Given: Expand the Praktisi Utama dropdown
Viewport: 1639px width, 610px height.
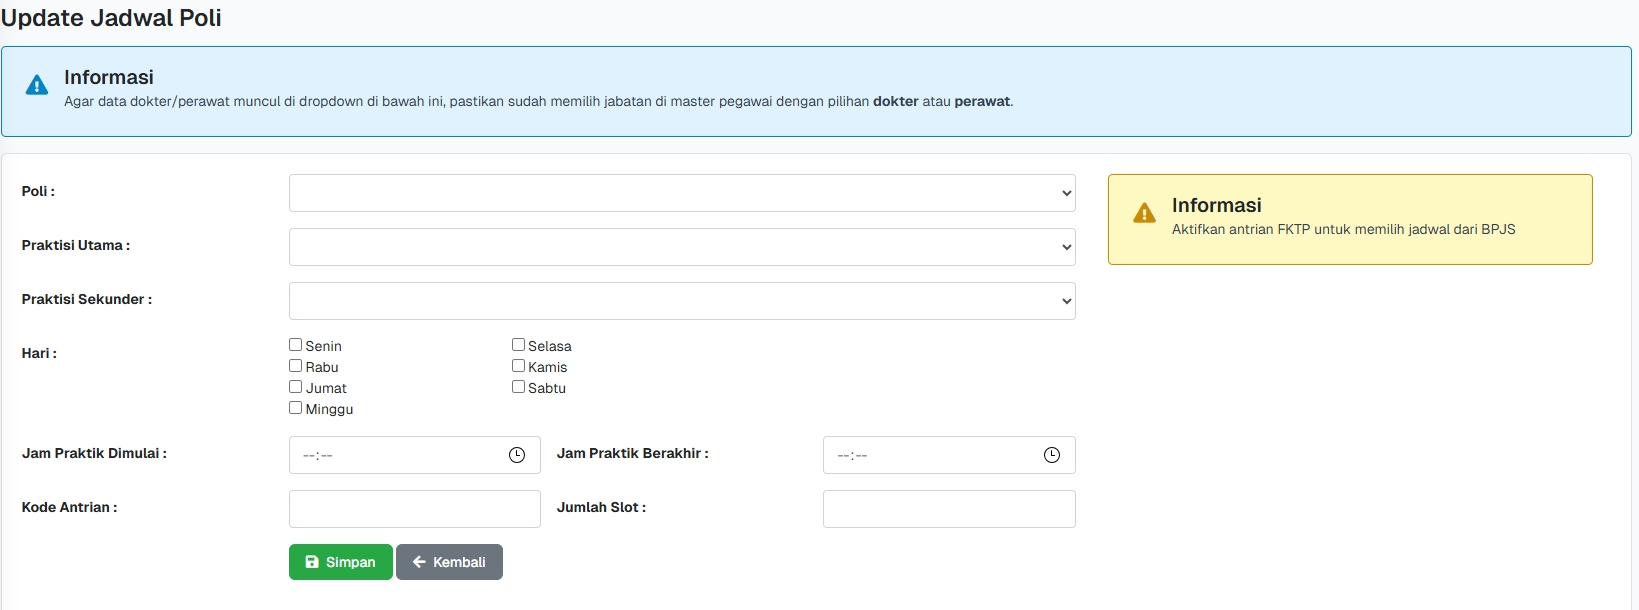Looking at the screenshot, I should (x=681, y=247).
